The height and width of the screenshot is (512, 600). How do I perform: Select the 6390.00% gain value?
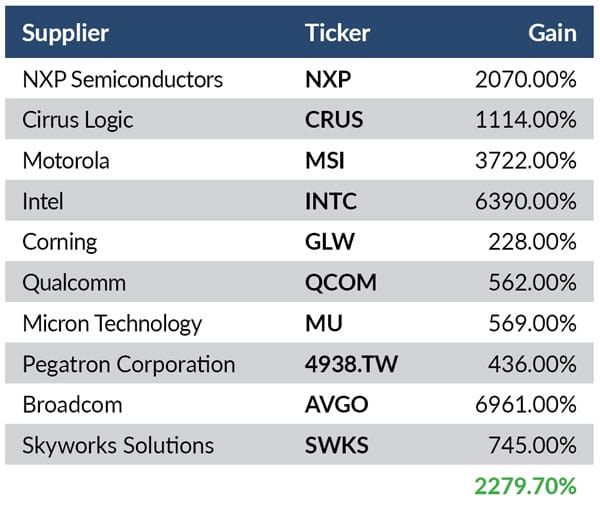tap(528, 201)
